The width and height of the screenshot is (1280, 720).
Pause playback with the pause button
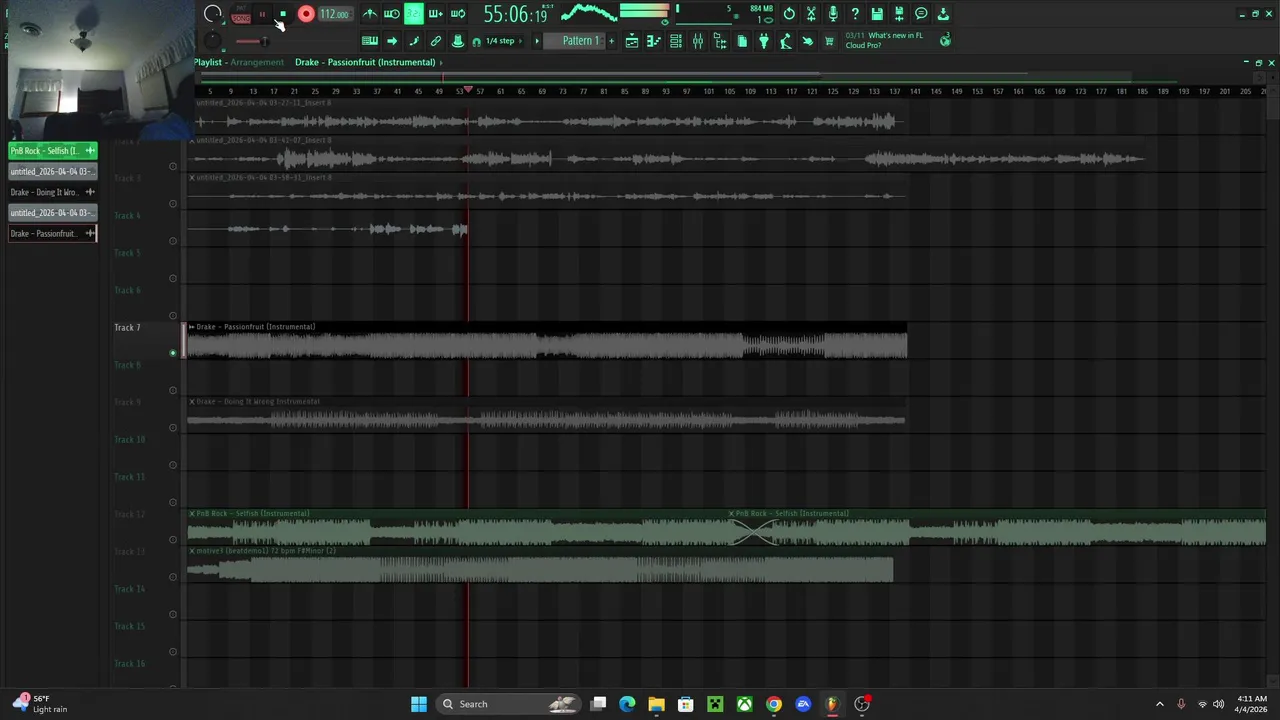tap(263, 14)
